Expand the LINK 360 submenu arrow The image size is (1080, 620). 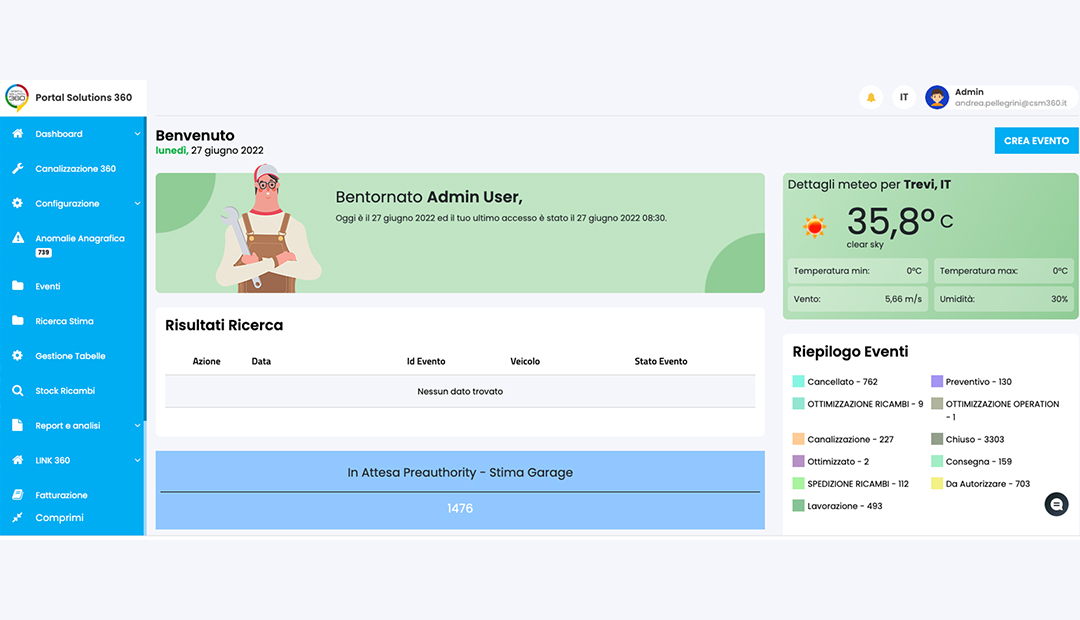point(137,461)
